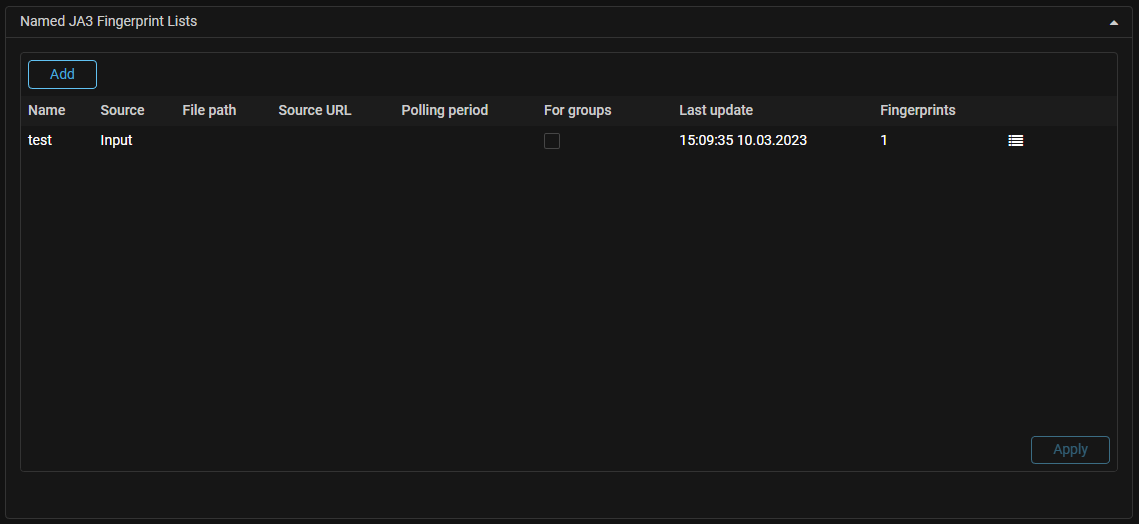This screenshot has height=524, width=1139.
Task: Click the Source column header
Action: pos(122,110)
